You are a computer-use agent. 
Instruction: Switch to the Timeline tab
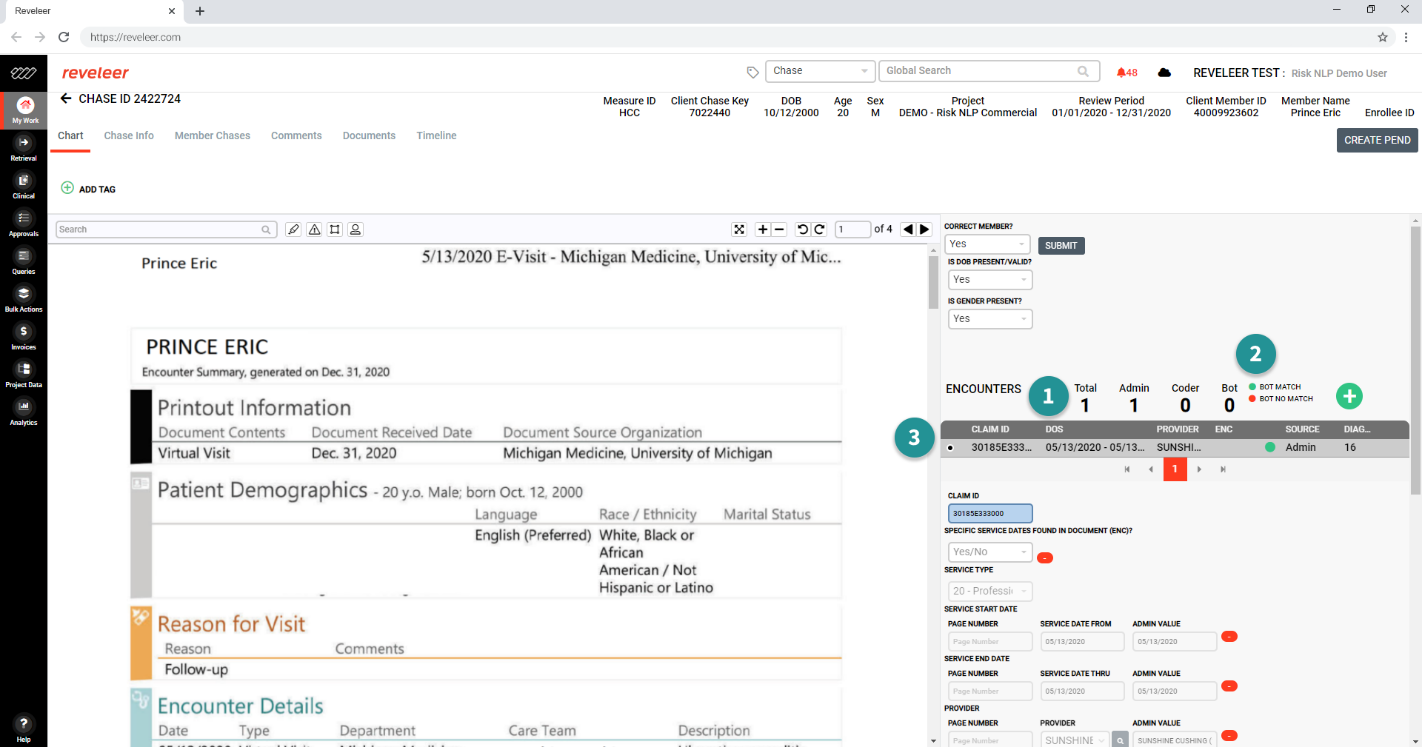click(x=437, y=135)
